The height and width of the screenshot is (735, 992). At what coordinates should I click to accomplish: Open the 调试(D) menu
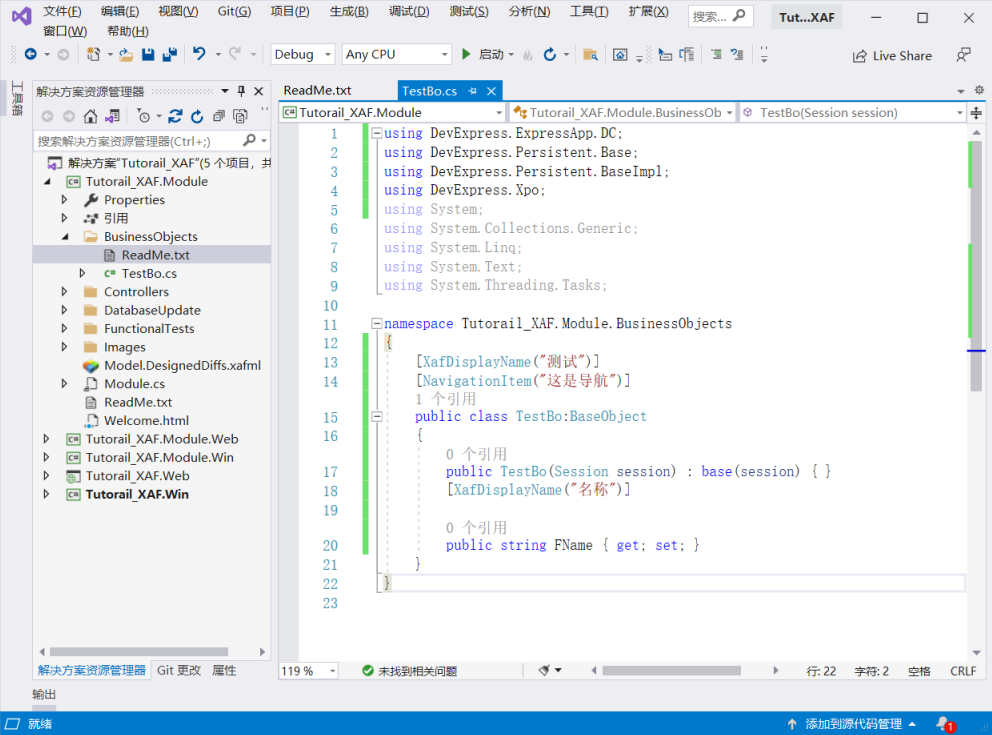408,11
